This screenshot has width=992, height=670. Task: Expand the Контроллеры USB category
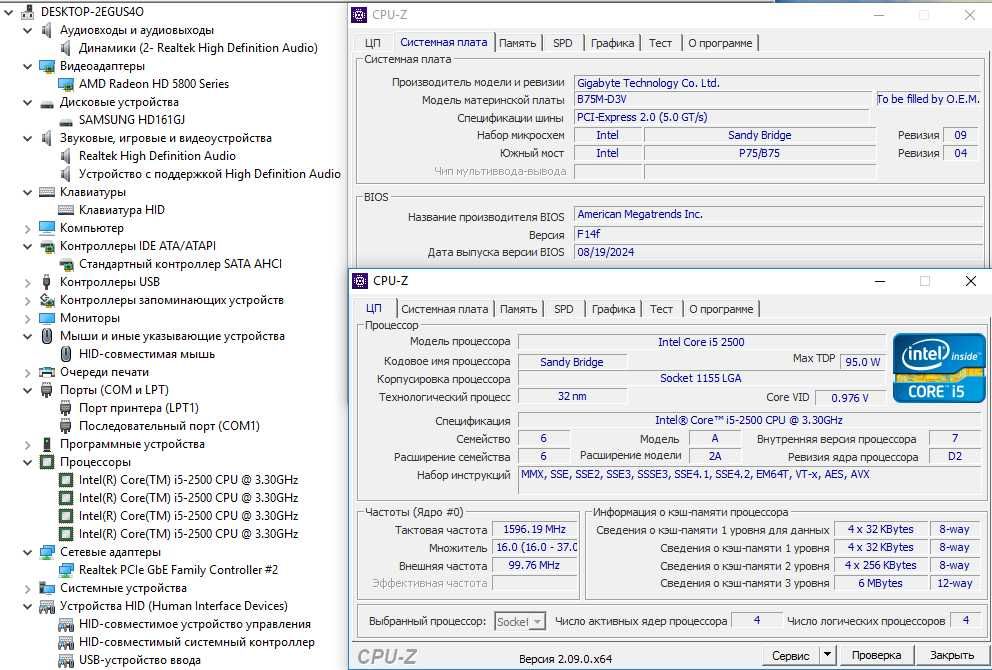[27, 282]
